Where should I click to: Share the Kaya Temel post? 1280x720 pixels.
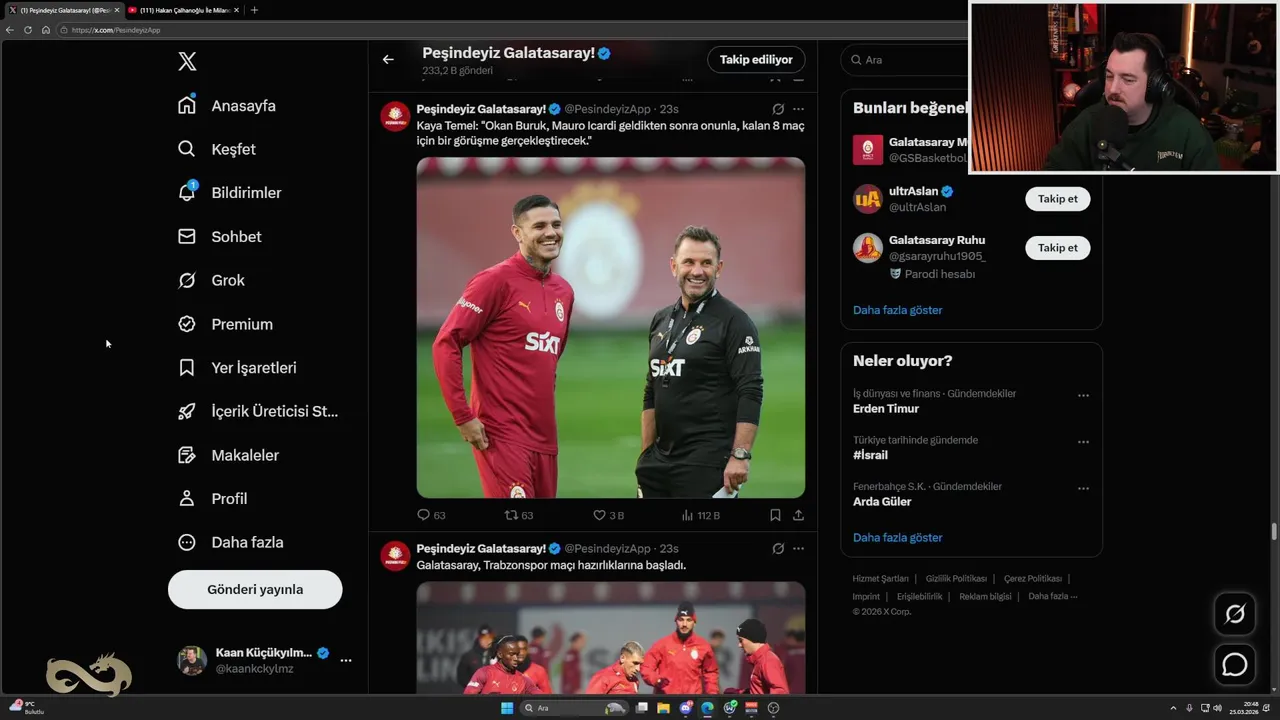point(798,515)
